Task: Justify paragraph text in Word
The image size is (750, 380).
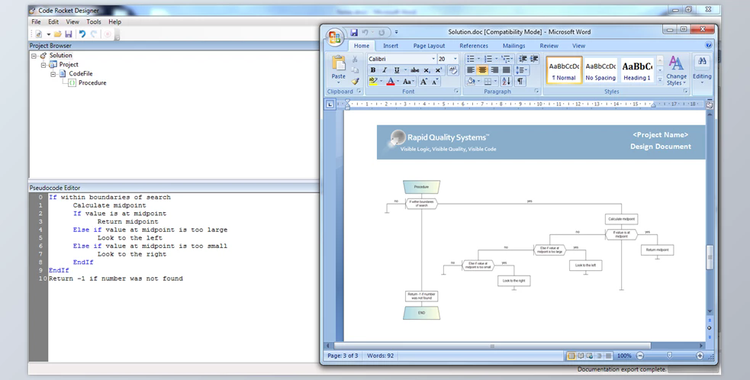Action: pos(506,70)
